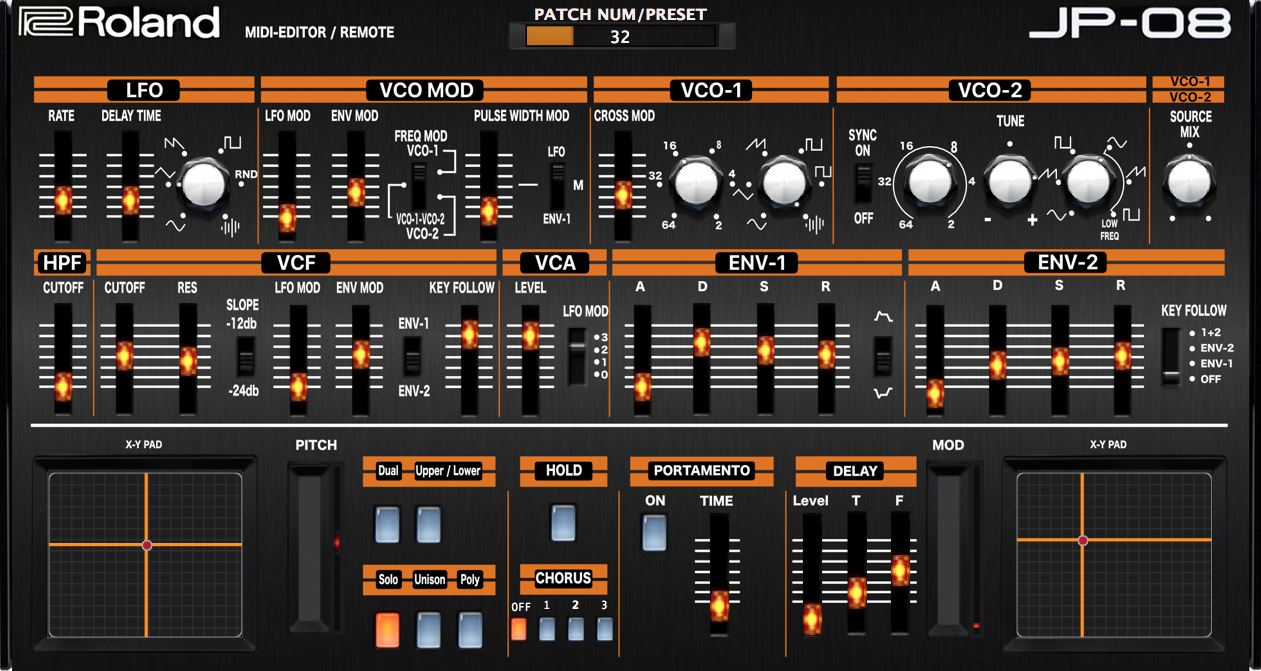Click the PATCH NUM/PRESET value field
The height and width of the screenshot is (671, 1261).
tap(621, 37)
